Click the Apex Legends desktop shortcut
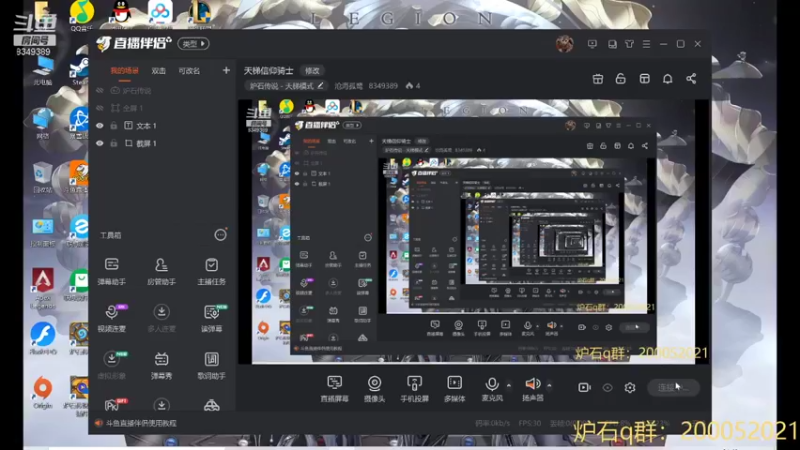The height and width of the screenshot is (450, 800). [43, 288]
